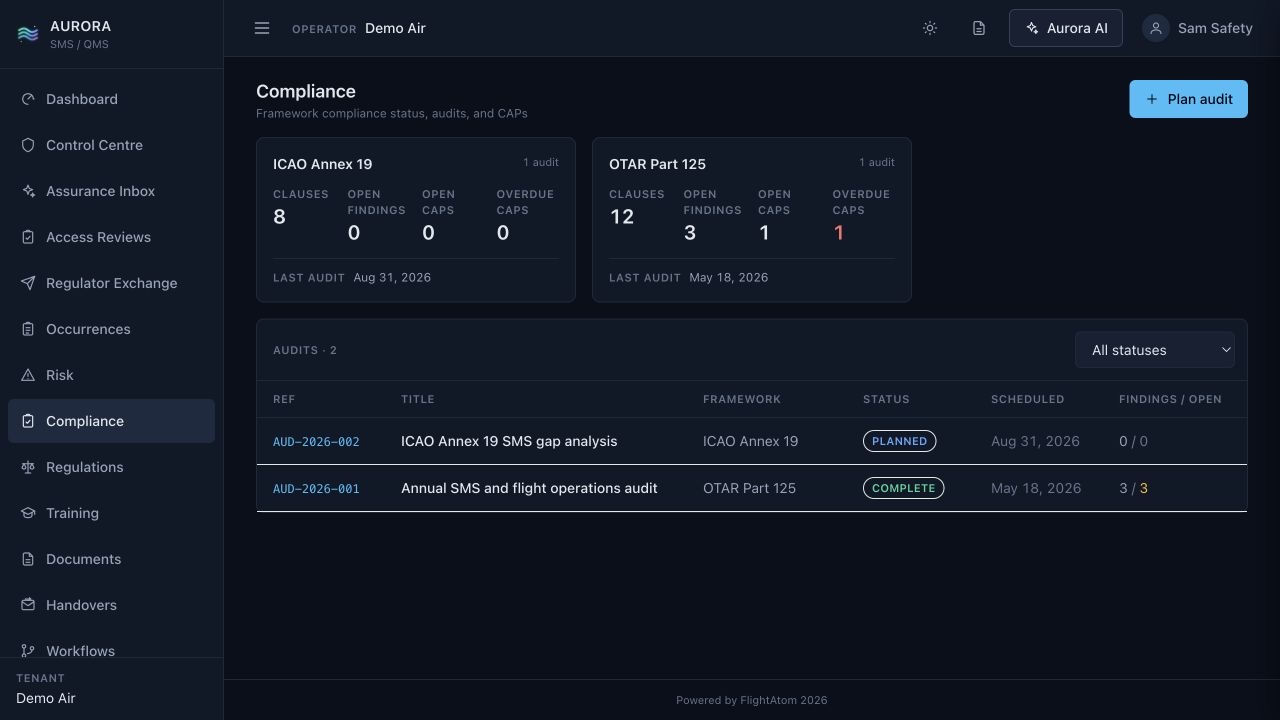Click the Compliance clipboard-check icon
Screen dimensions: 1280x720
[28, 421]
